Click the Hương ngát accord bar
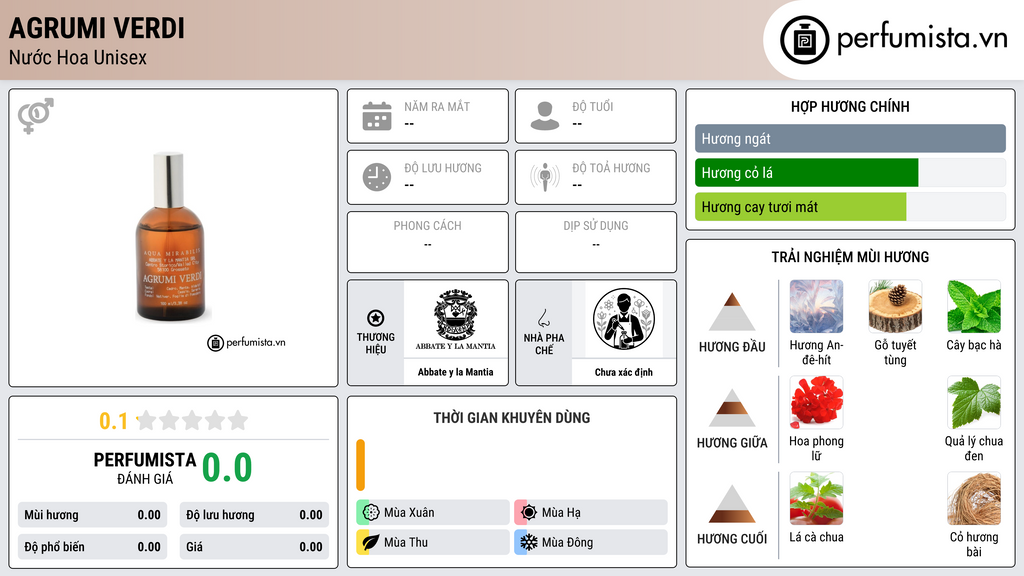The width and height of the screenshot is (1024, 576). click(850, 138)
